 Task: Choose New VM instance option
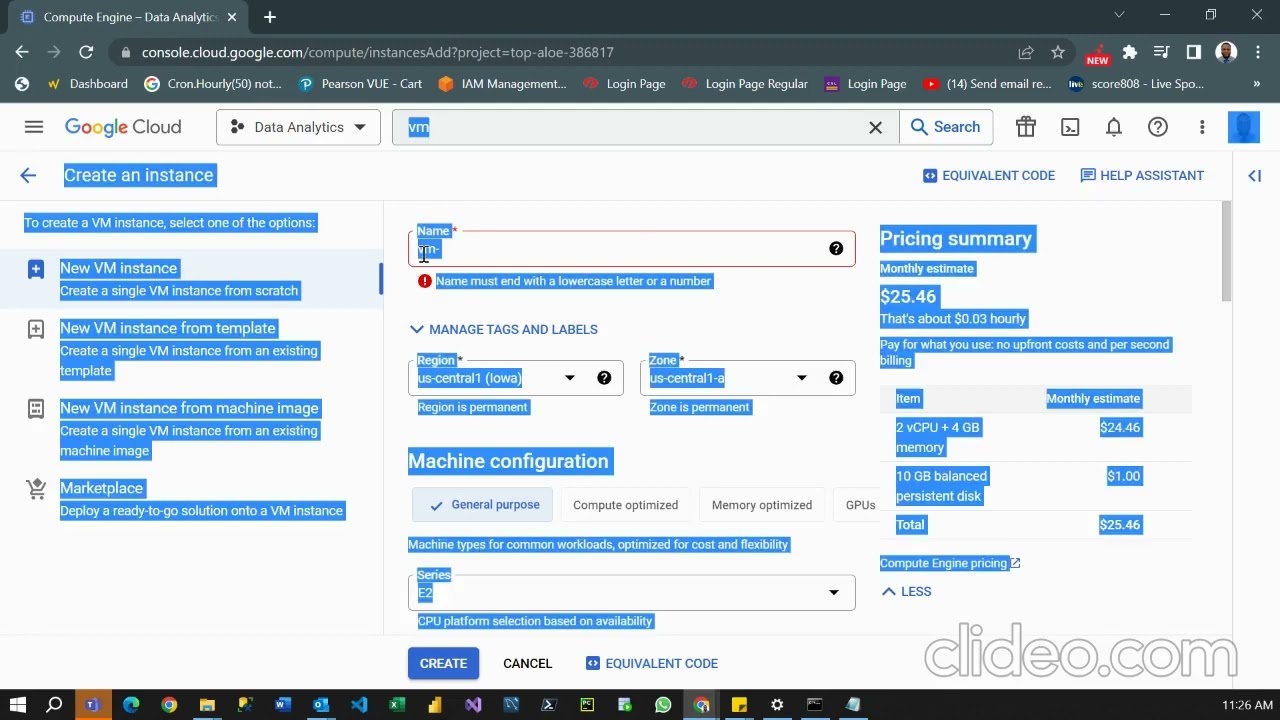click(x=191, y=279)
